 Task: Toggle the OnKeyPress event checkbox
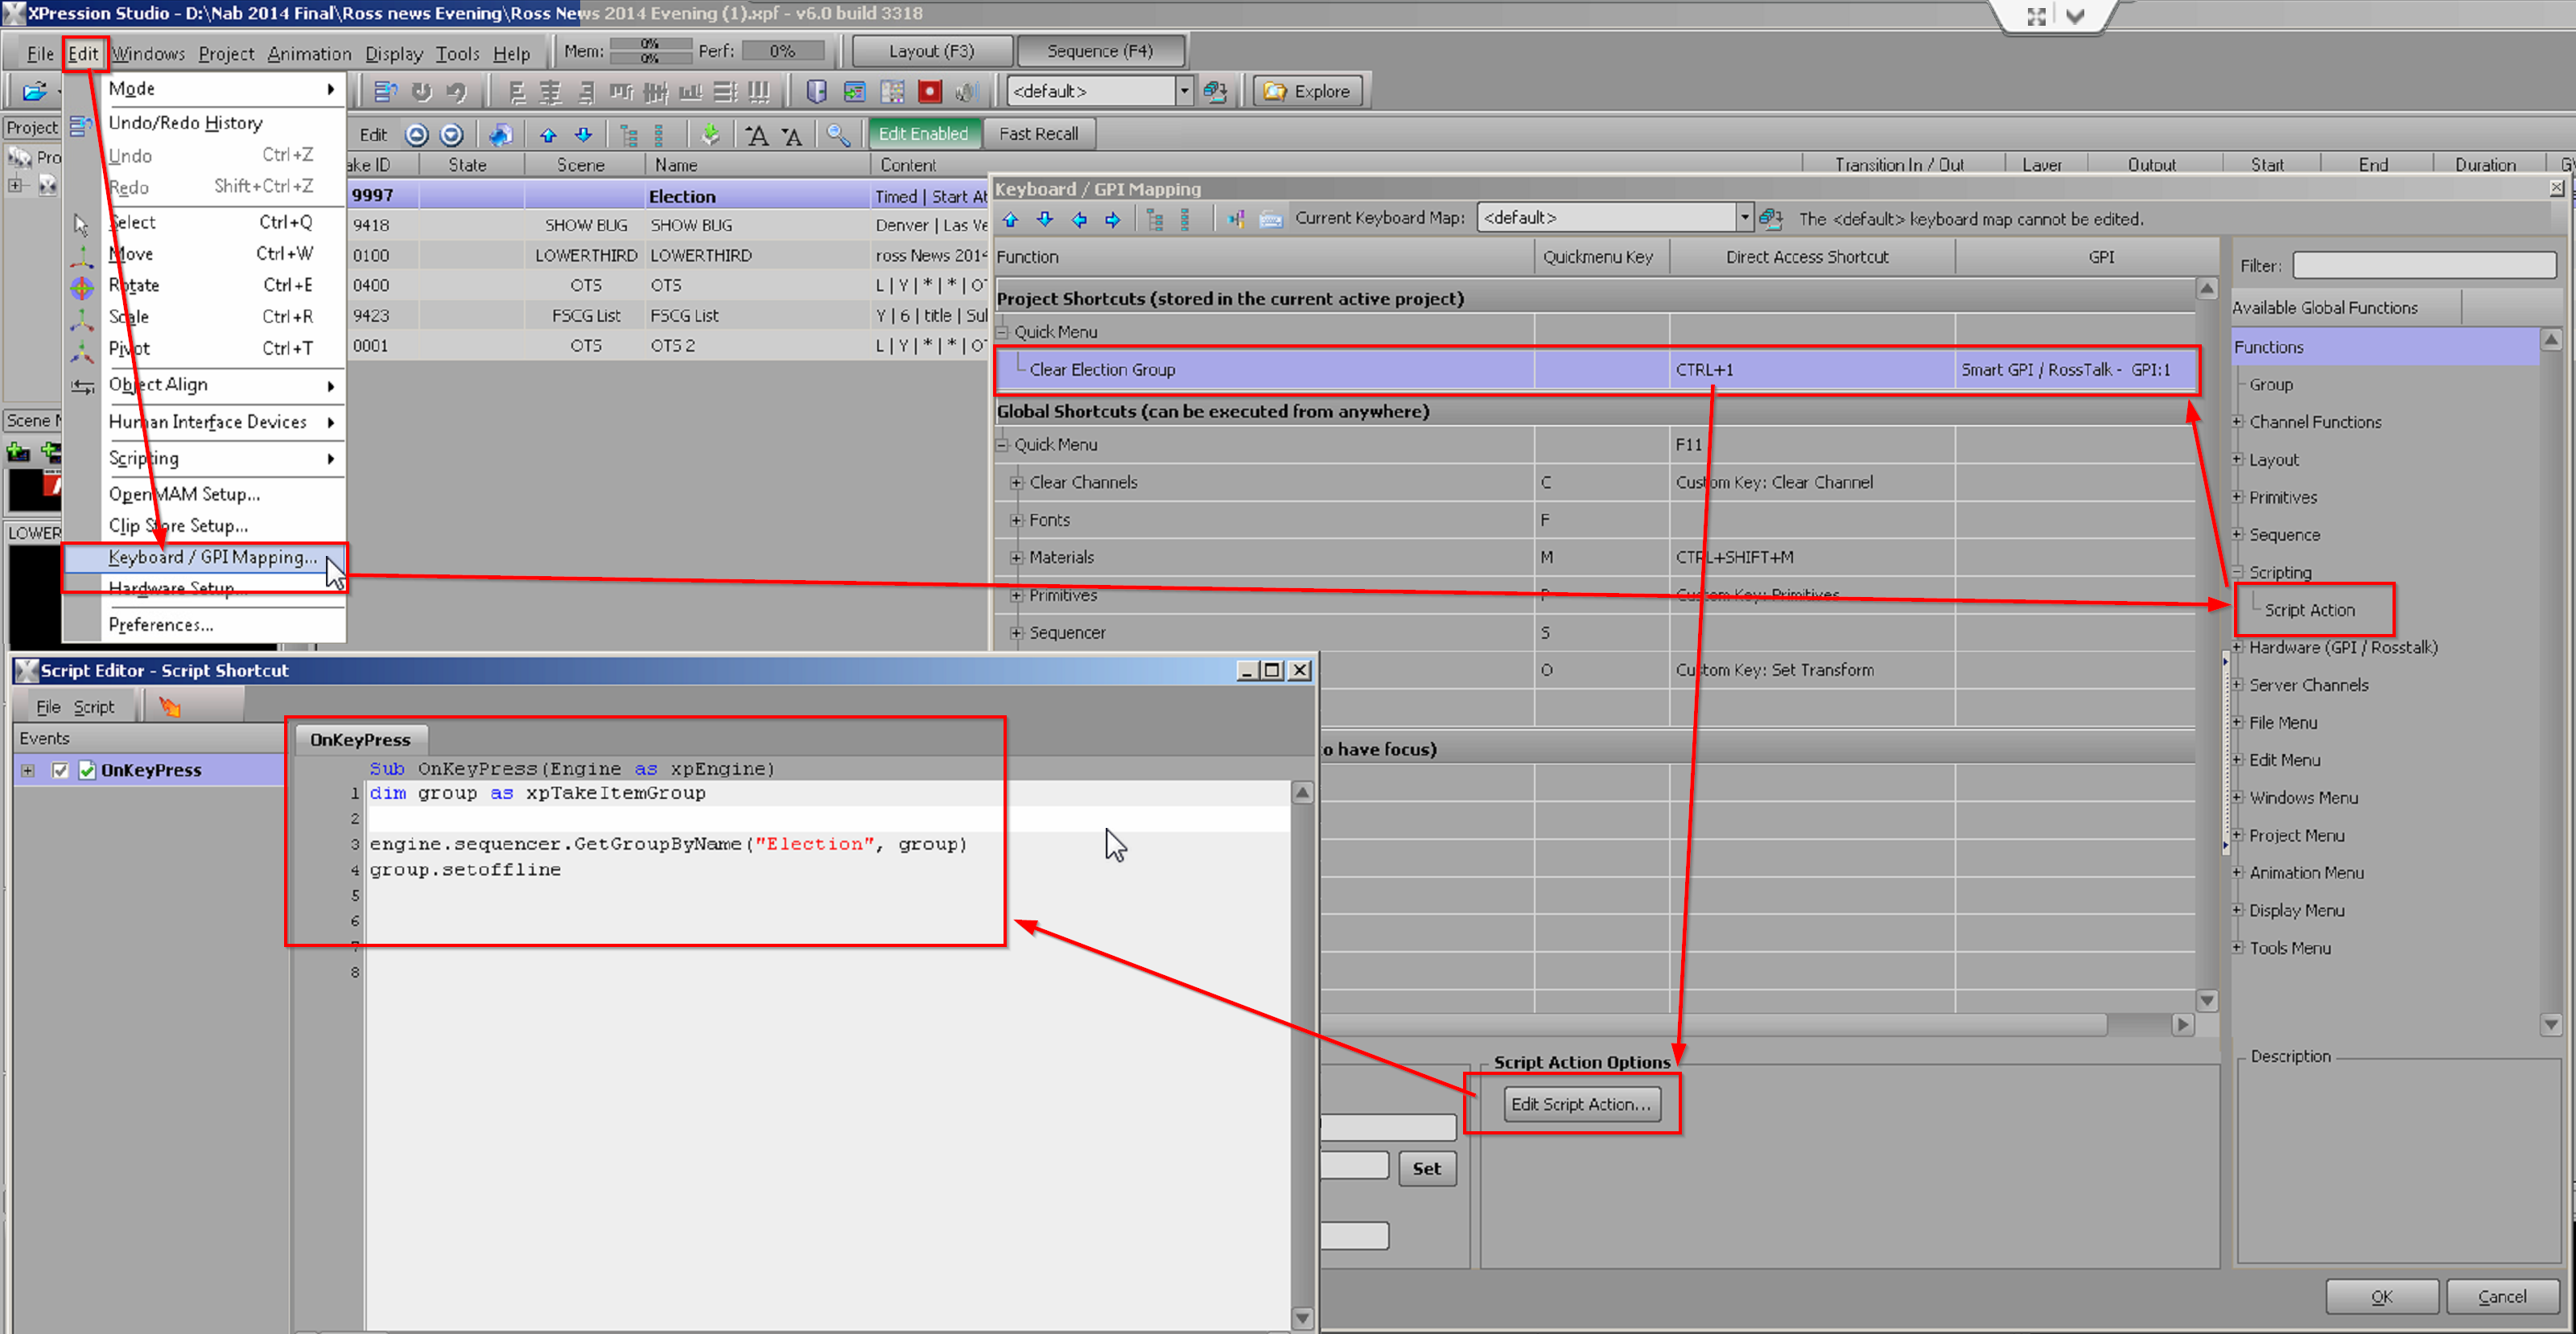pos(60,770)
